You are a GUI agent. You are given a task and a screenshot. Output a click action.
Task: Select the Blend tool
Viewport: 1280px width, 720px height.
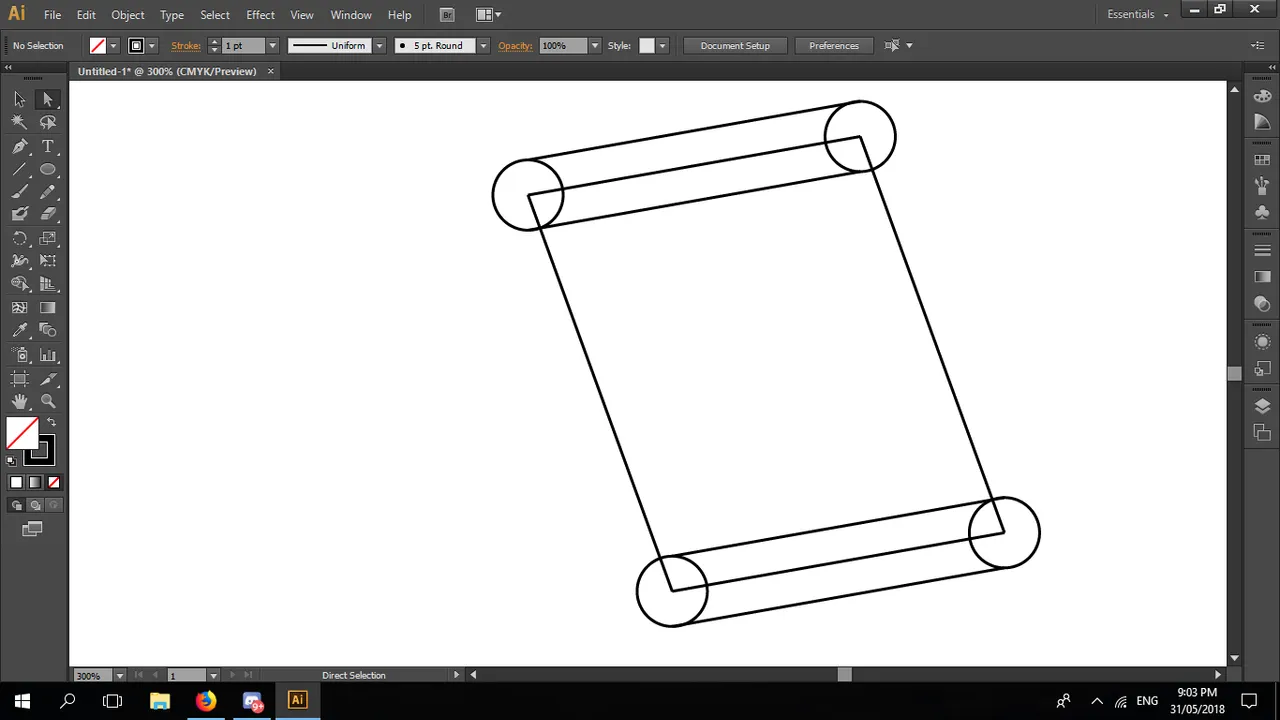tap(47, 331)
